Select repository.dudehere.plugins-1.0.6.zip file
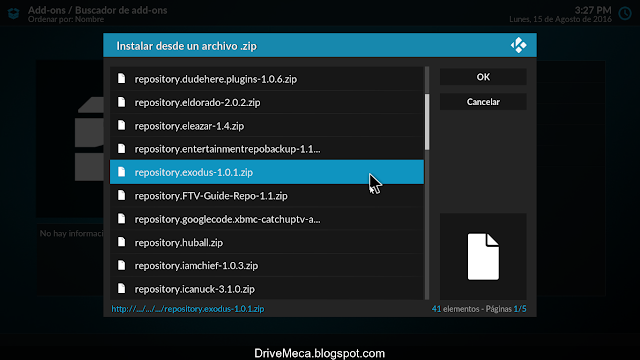 (x=267, y=79)
